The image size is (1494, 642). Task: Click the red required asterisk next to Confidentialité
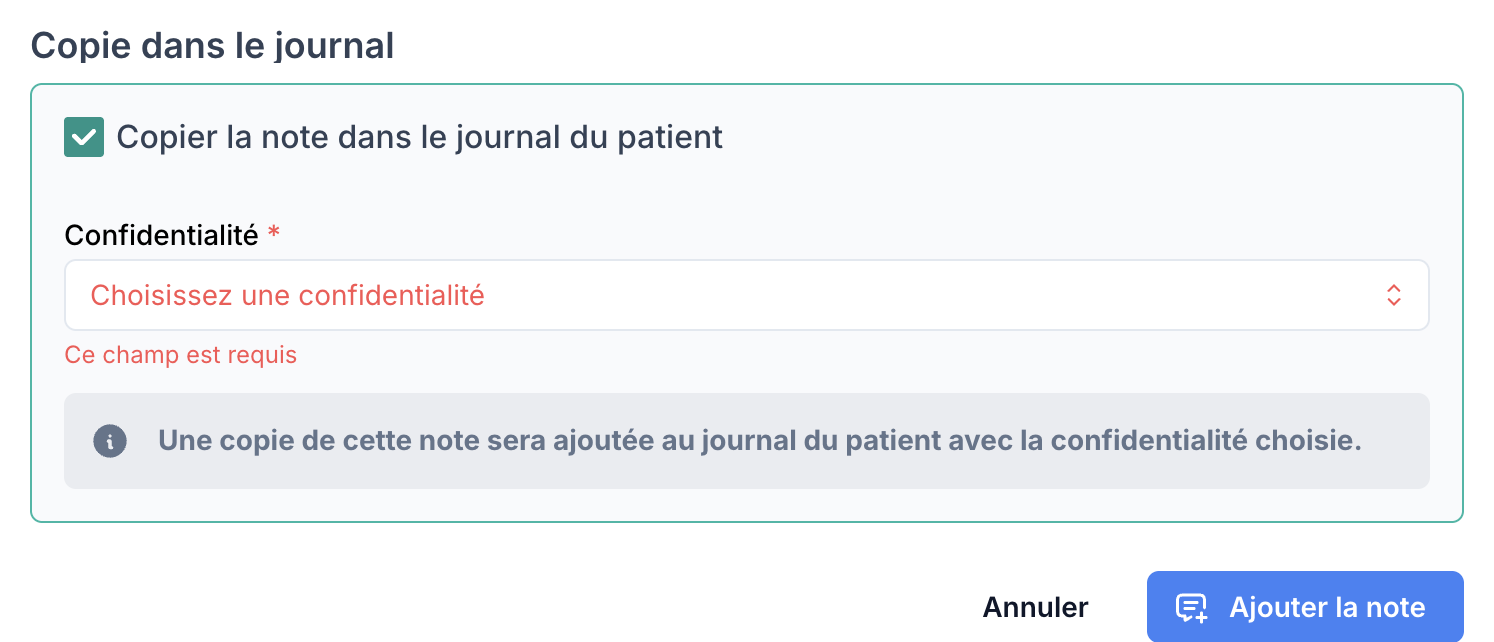coord(273,235)
